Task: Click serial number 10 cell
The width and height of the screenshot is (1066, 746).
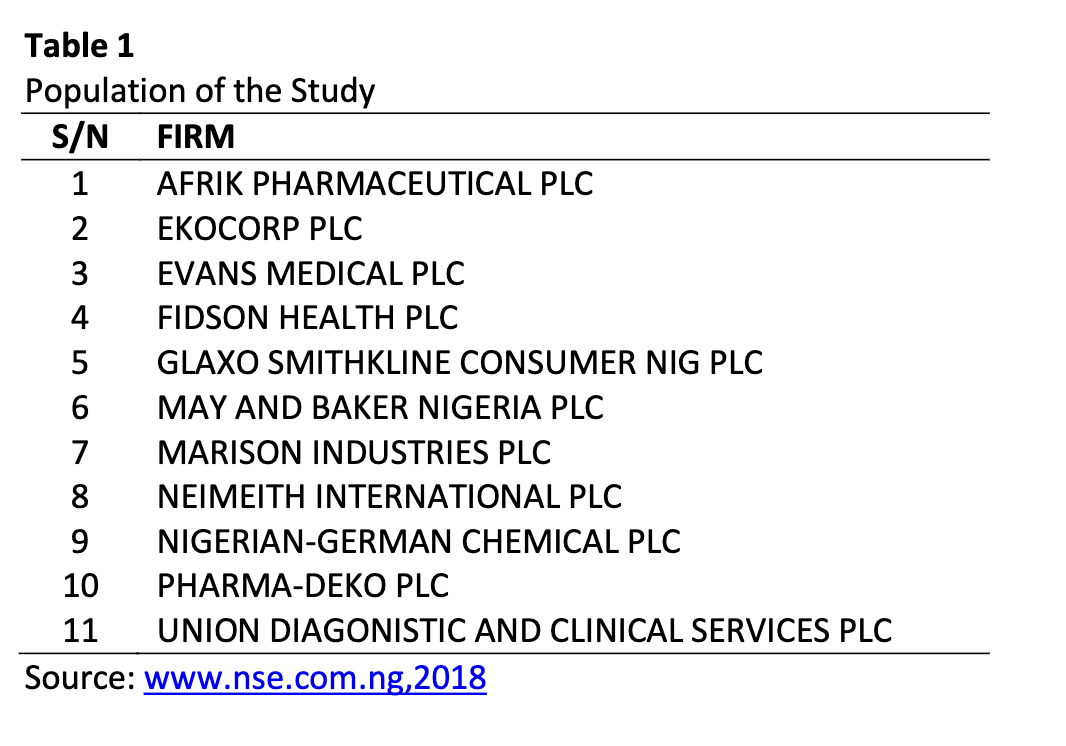Action: [80, 586]
